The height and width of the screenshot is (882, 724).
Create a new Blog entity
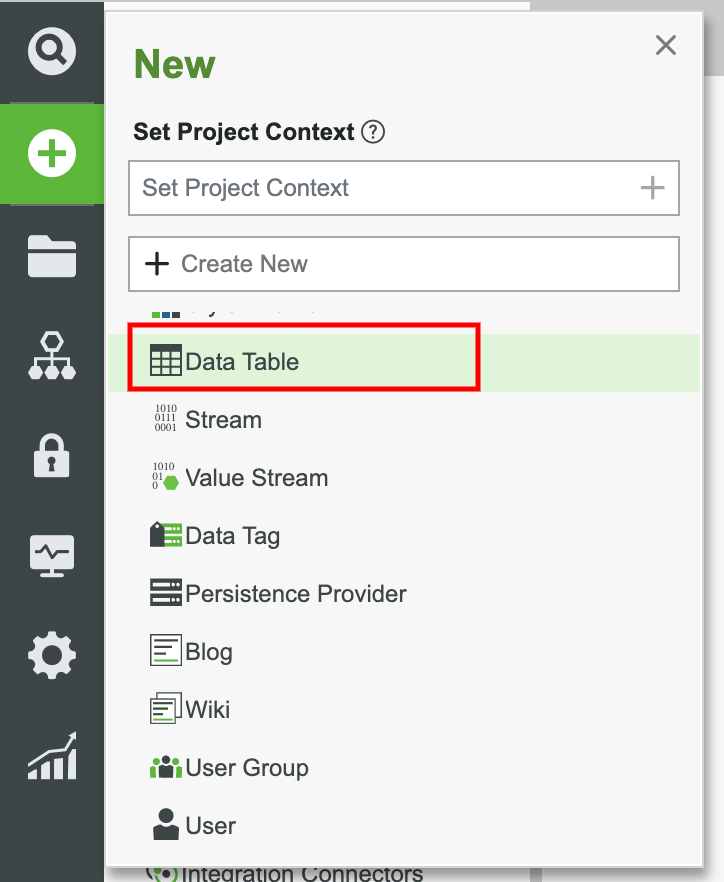point(205,651)
